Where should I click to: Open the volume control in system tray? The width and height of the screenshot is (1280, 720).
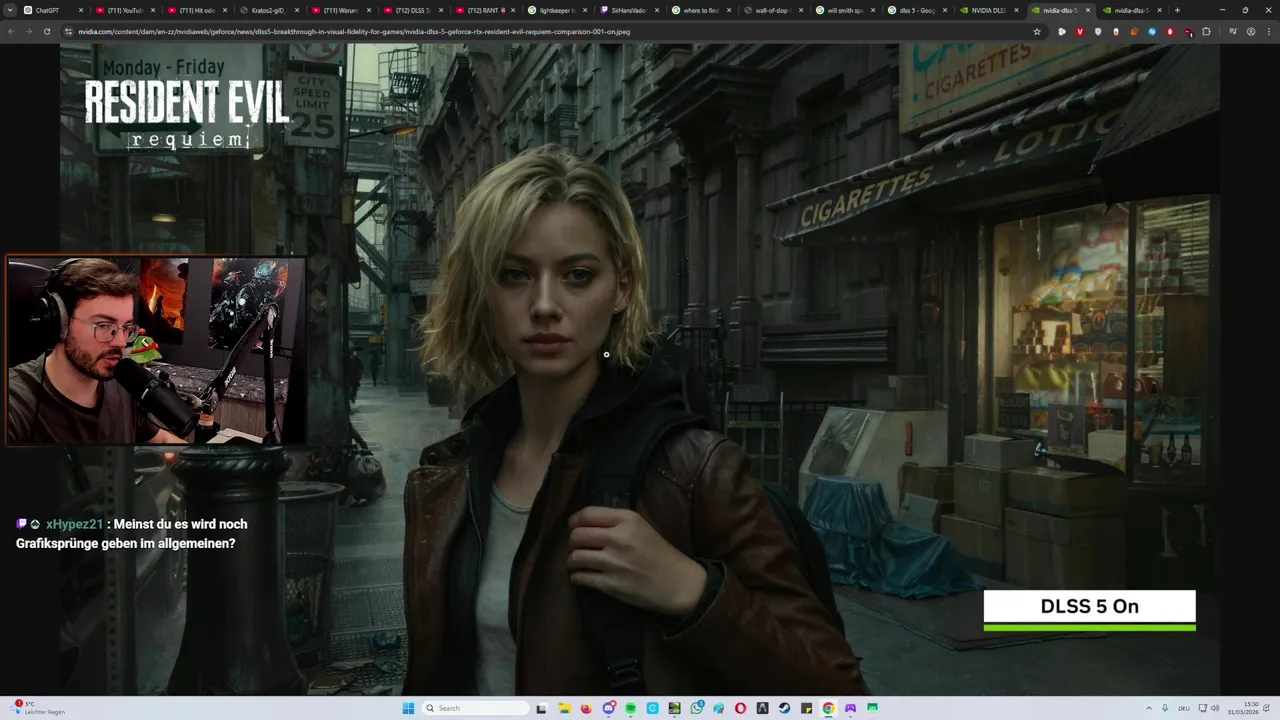pyautogui.click(x=1215, y=708)
